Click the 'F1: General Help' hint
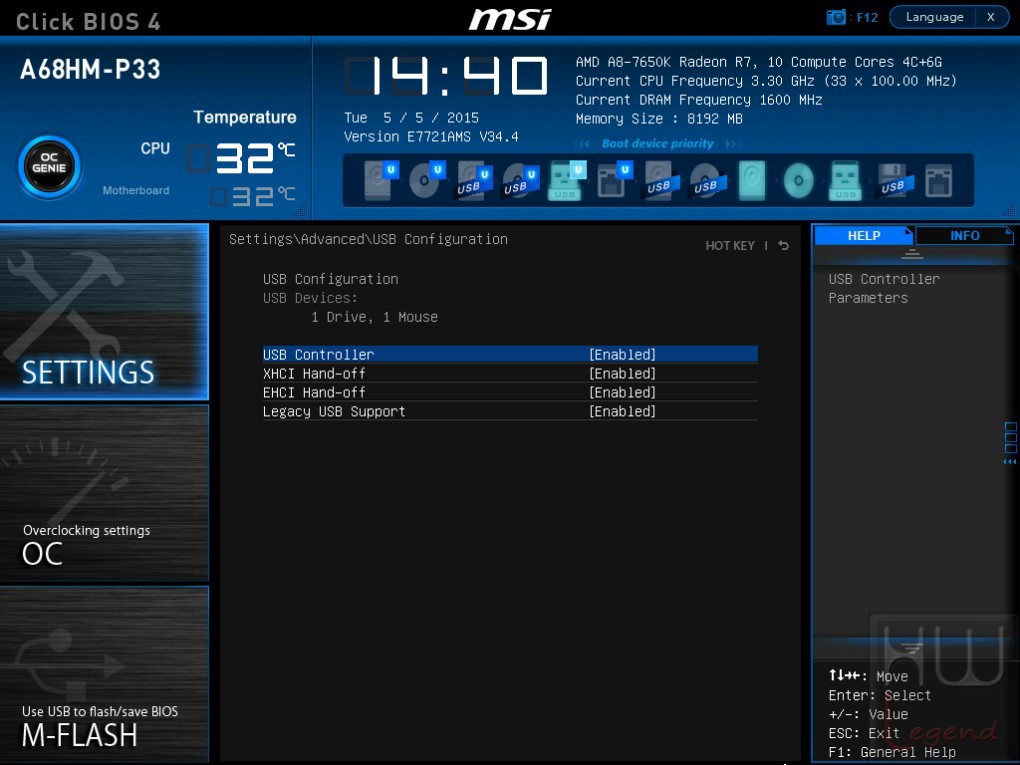Viewport: 1020px width, 765px height. 892,752
